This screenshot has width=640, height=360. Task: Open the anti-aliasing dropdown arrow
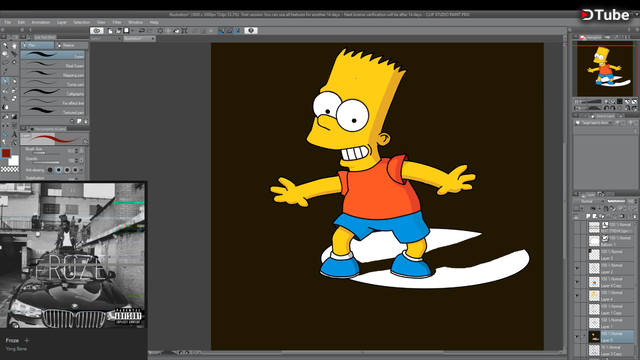click(x=82, y=170)
